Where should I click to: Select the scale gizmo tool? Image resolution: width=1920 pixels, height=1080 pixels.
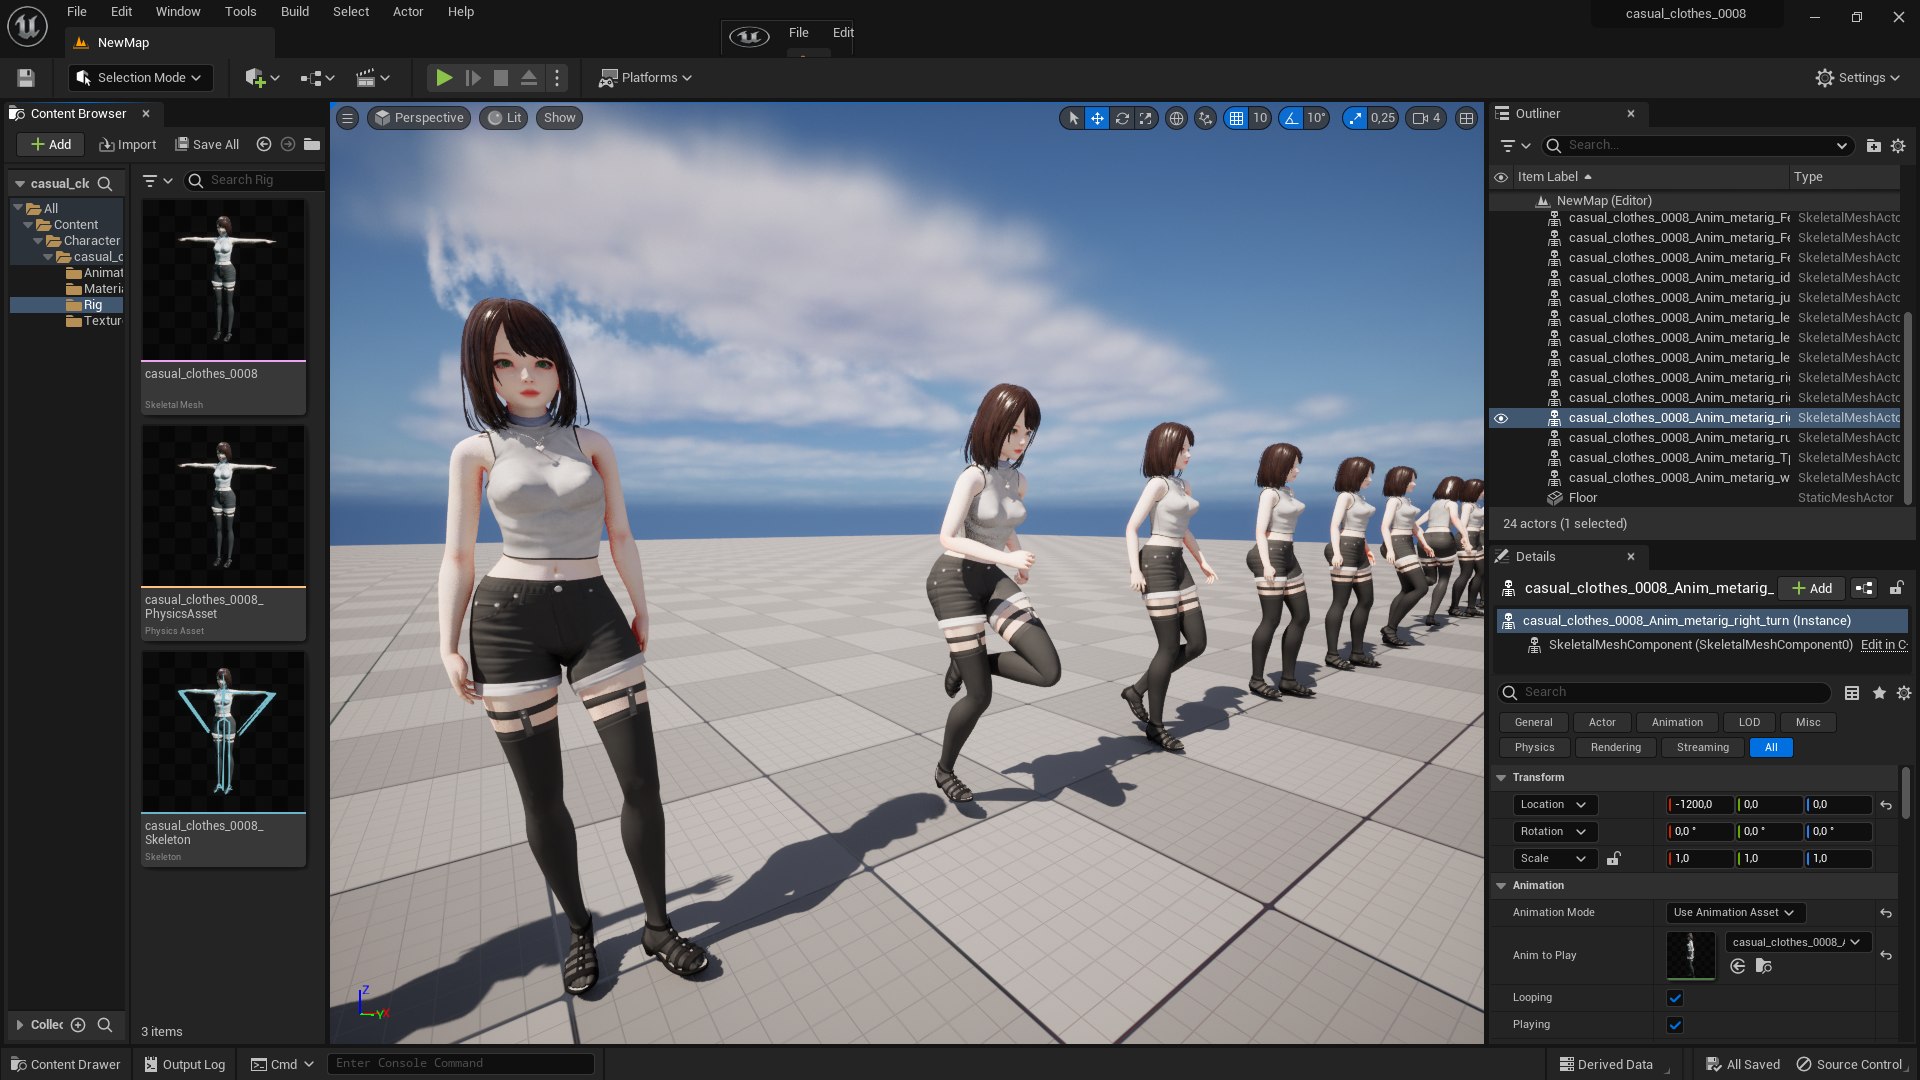point(1146,118)
